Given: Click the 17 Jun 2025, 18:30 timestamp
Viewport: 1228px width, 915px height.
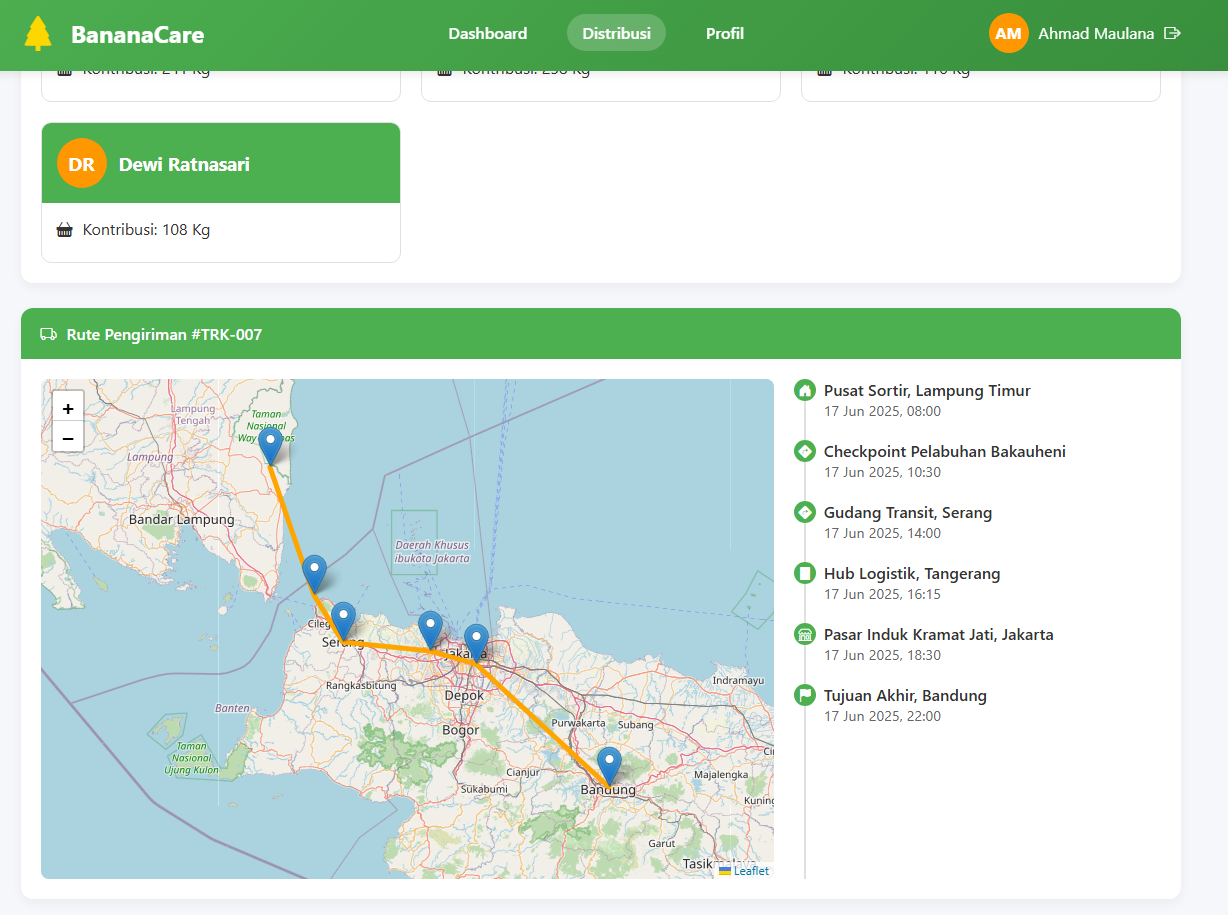Looking at the screenshot, I should (x=882, y=655).
